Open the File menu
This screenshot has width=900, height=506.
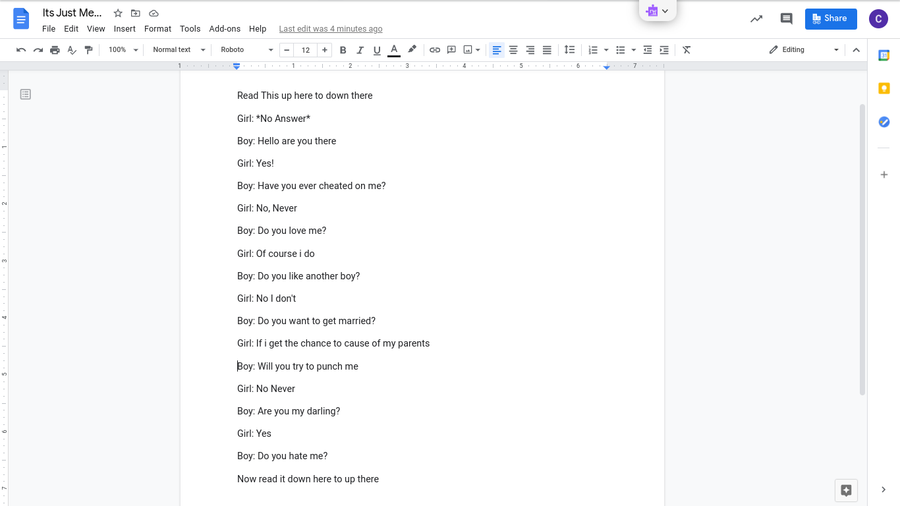point(49,29)
